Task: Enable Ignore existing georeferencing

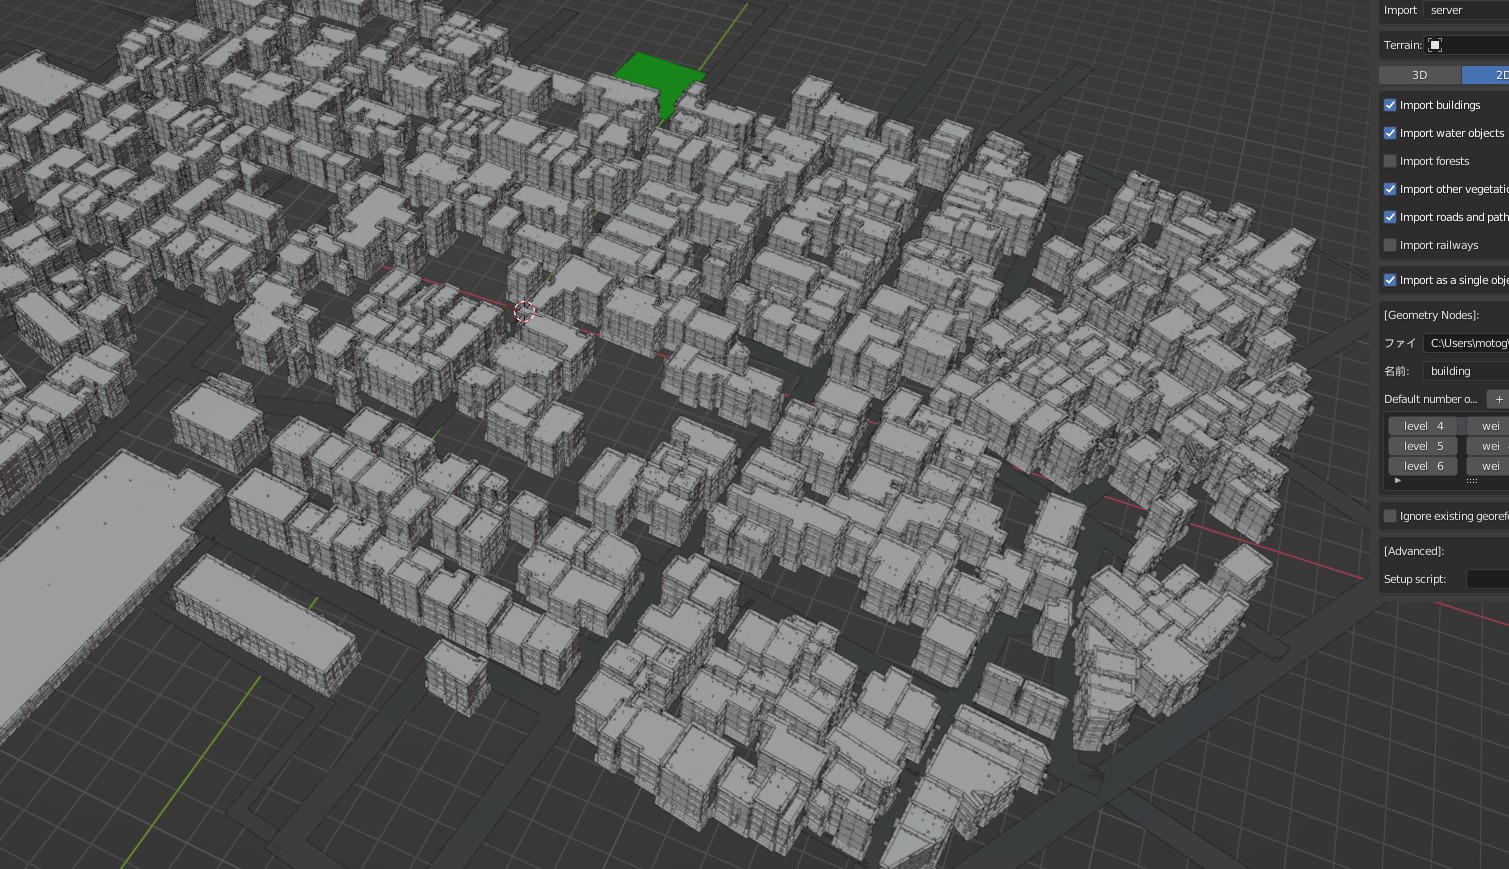Action: [x=1390, y=516]
